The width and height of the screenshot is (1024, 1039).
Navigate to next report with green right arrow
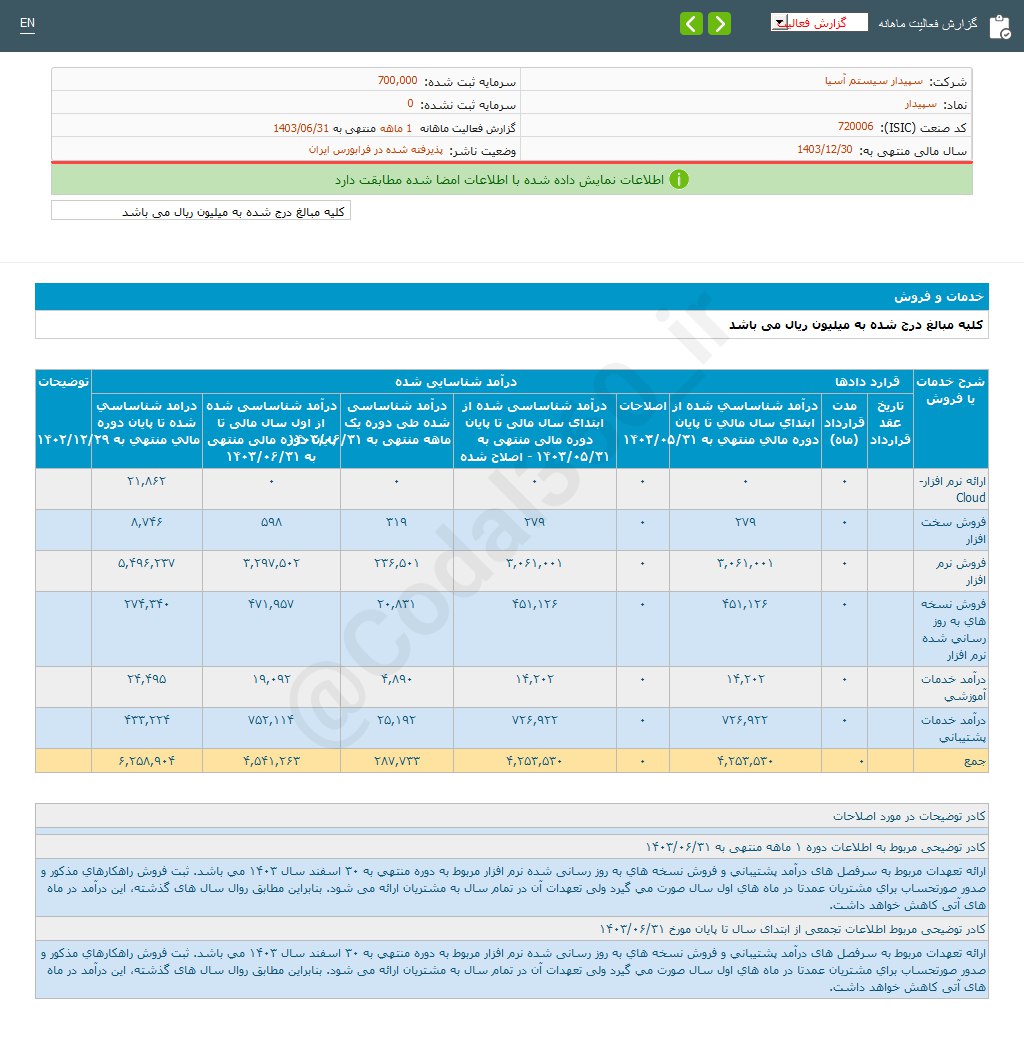719,22
